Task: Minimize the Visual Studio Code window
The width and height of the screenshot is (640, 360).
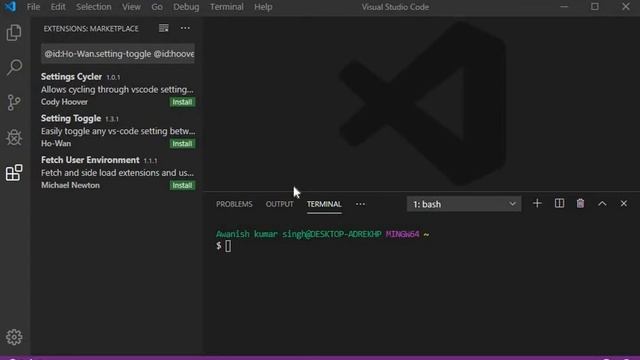Action: click(x=564, y=7)
